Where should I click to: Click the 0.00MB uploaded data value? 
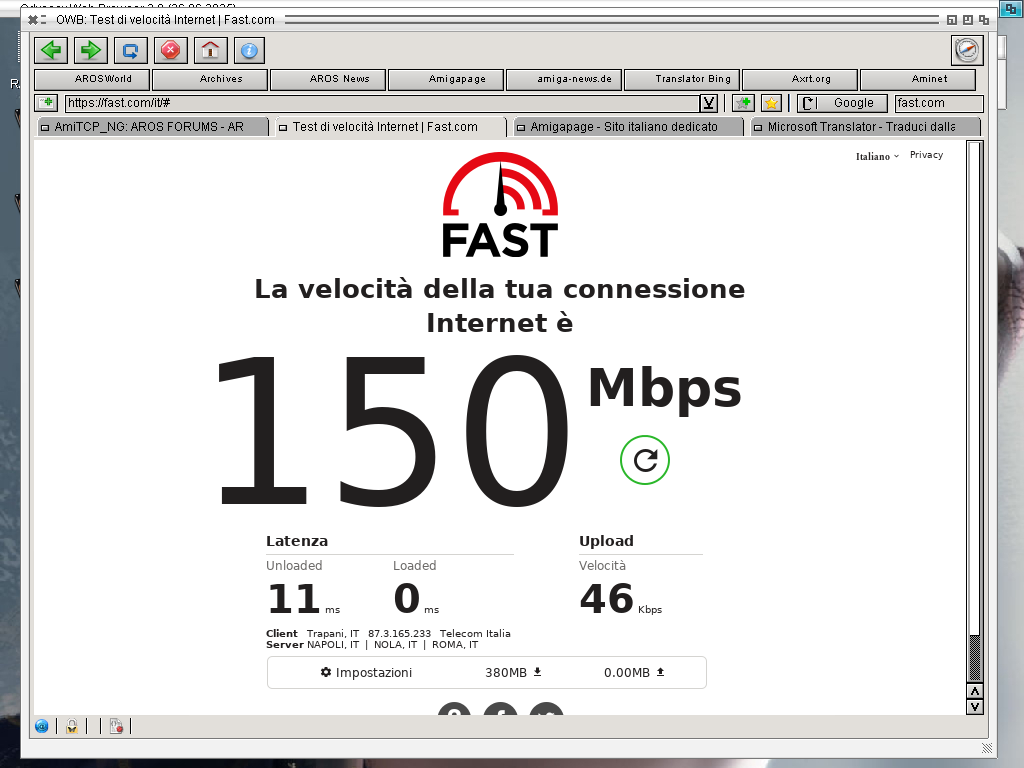(627, 673)
